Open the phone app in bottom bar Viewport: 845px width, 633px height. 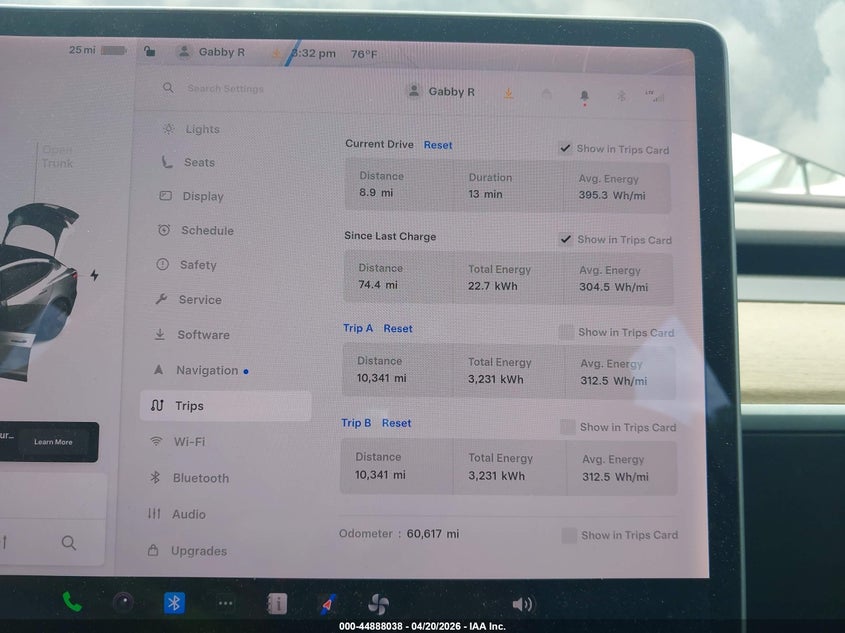tap(72, 602)
